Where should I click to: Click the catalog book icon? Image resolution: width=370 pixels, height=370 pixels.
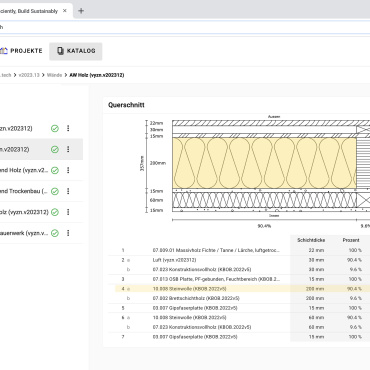tap(60, 51)
